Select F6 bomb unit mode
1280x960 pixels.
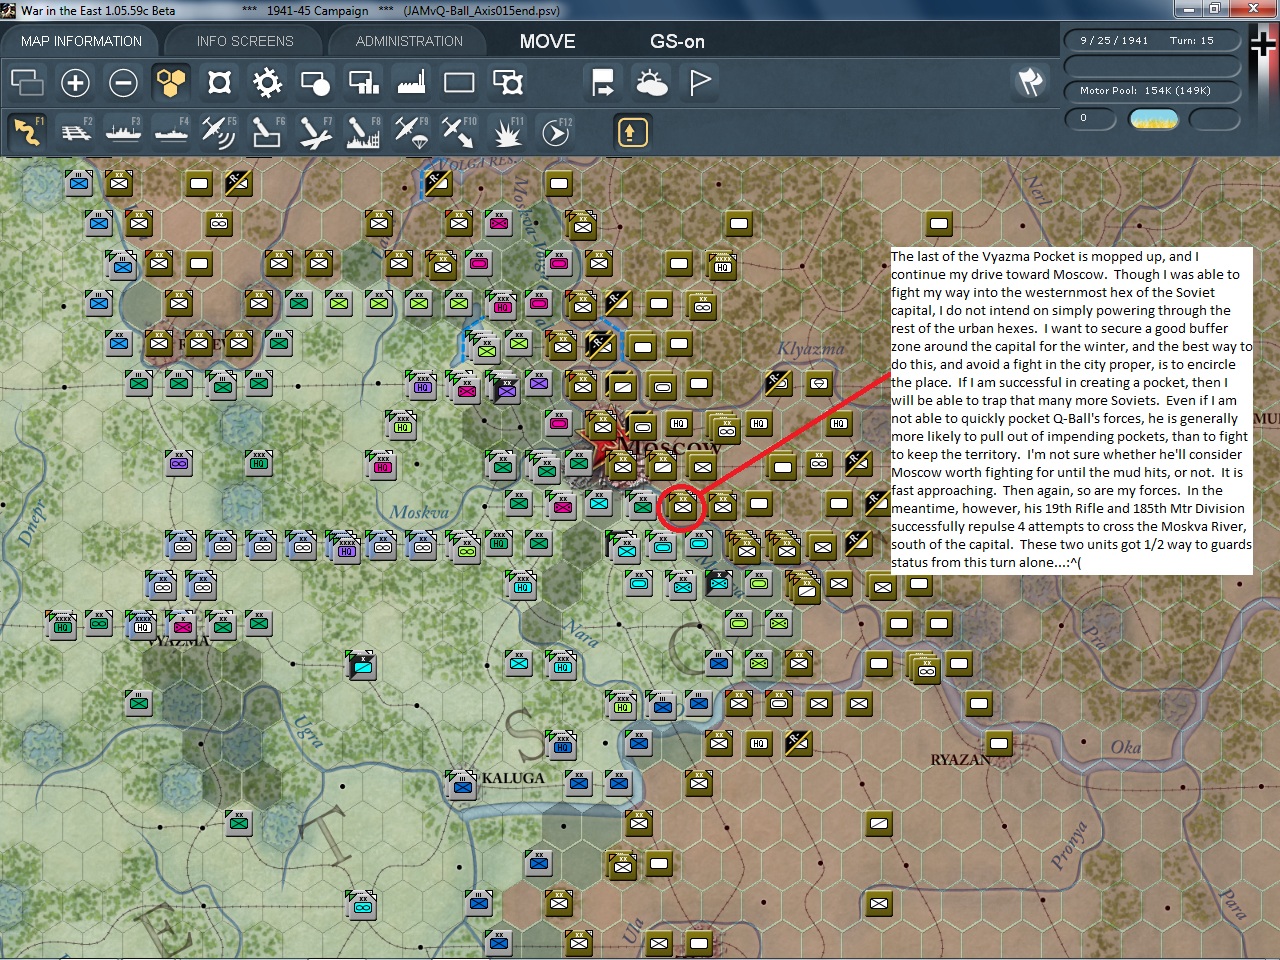267,132
